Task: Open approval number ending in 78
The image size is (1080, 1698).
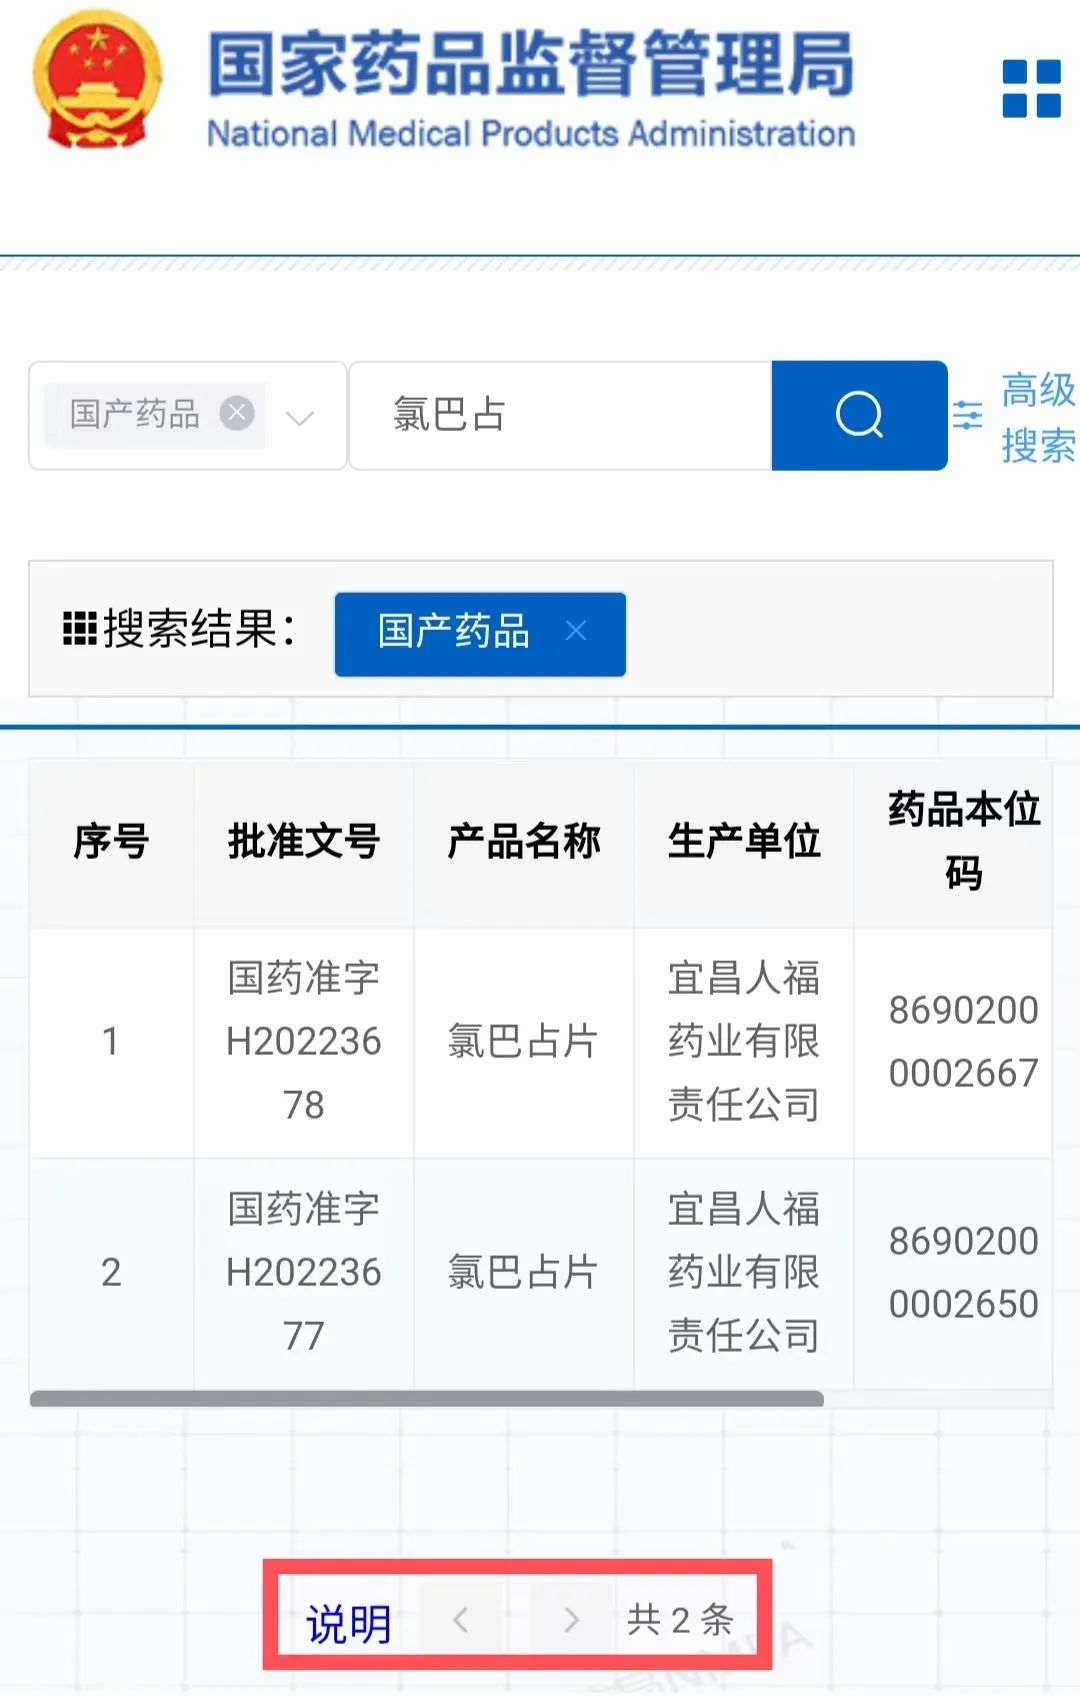Action: tap(304, 1042)
